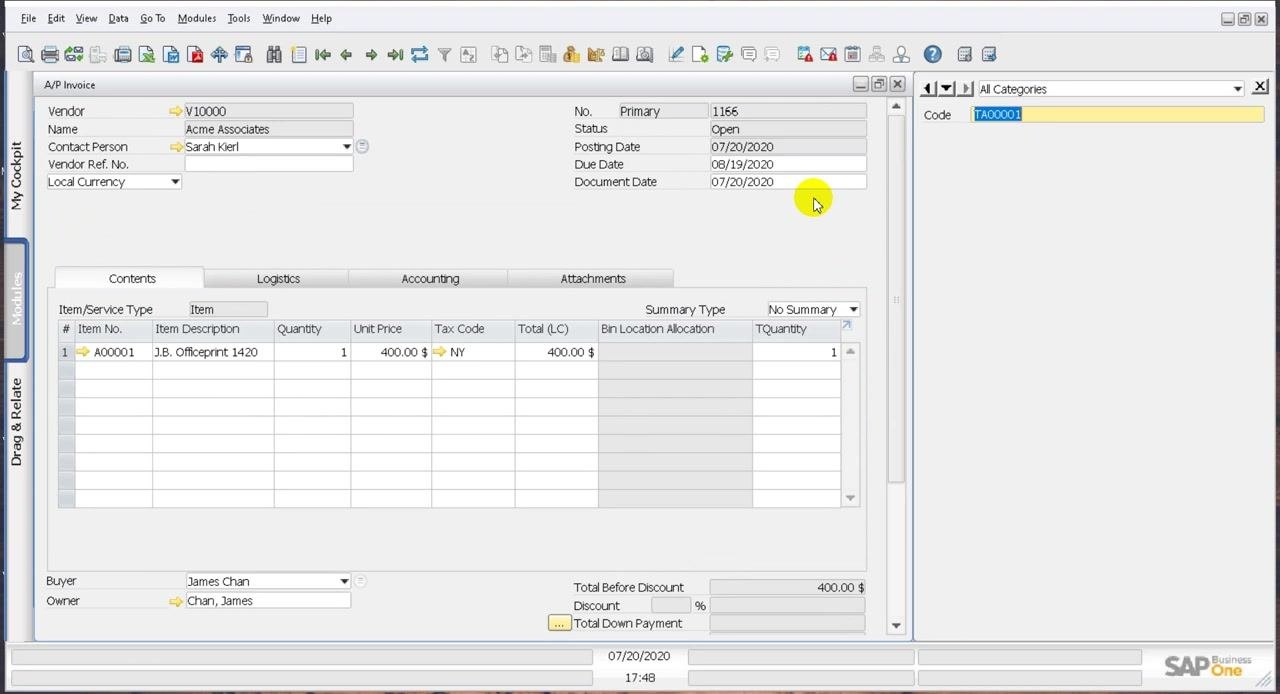The height and width of the screenshot is (694, 1280).
Task: Open the File menu
Action: (x=28, y=18)
